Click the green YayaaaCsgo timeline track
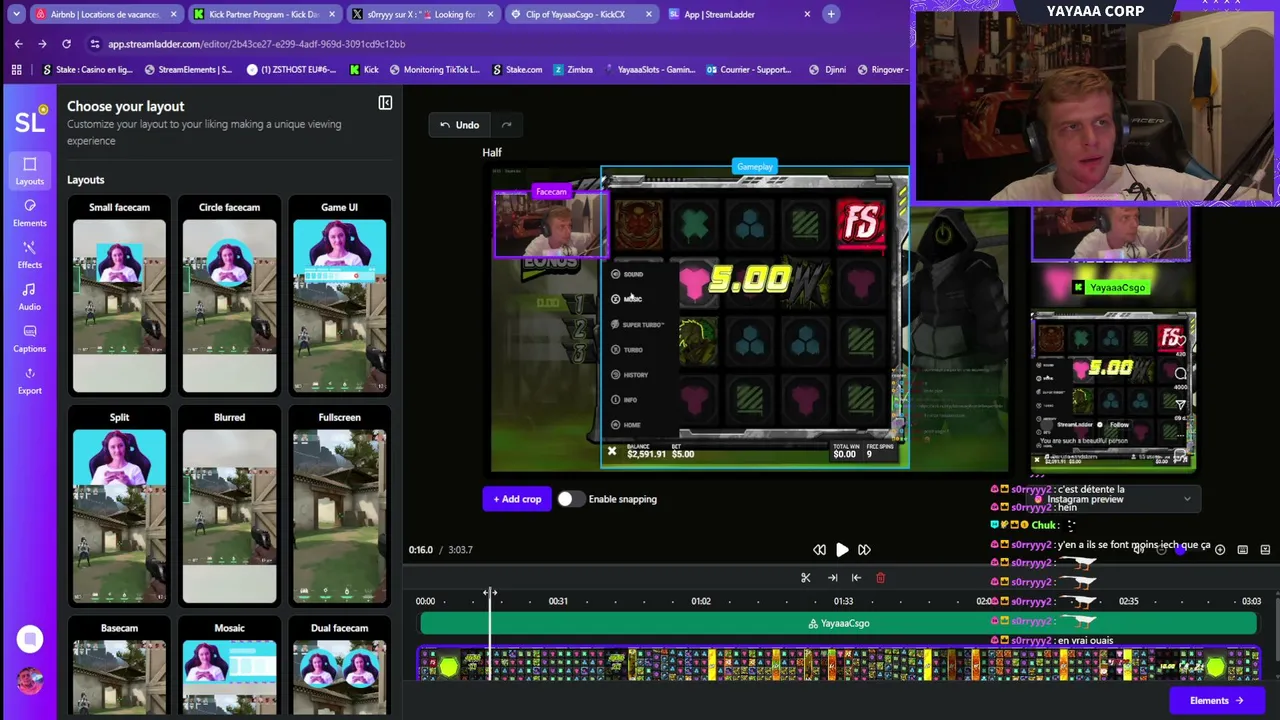Image resolution: width=1280 pixels, height=720 pixels. click(838, 624)
